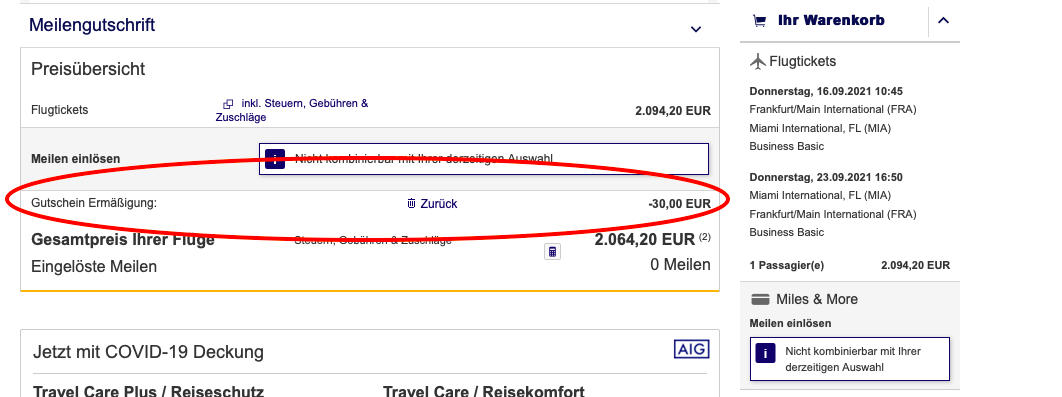This screenshot has width=1062, height=397.
Task: Click the popup window icon beside taxes link
Action: (x=228, y=104)
